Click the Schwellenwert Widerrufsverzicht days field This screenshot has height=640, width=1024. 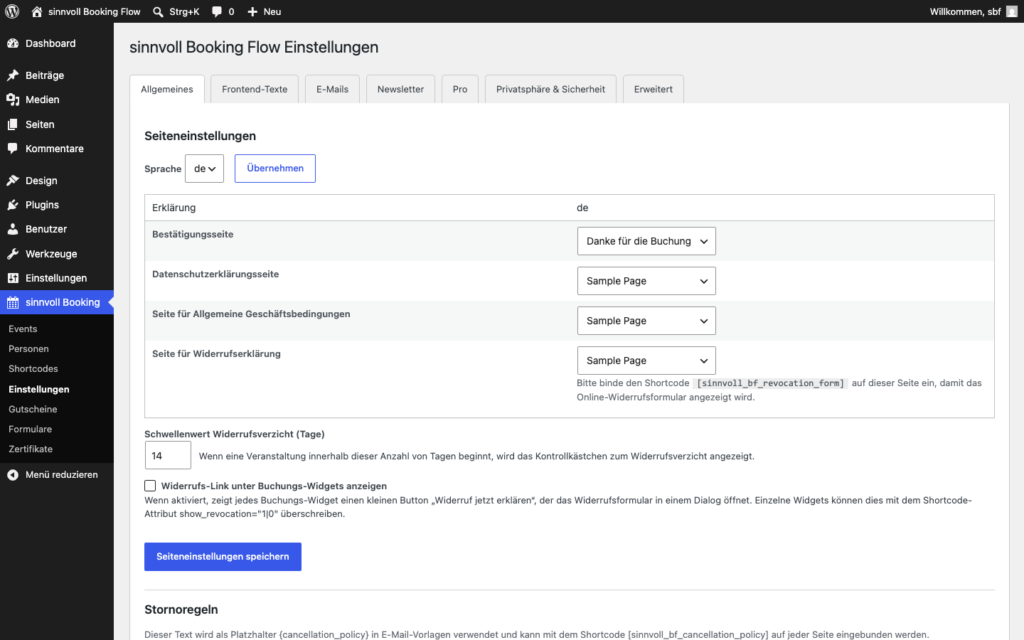(168, 456)
